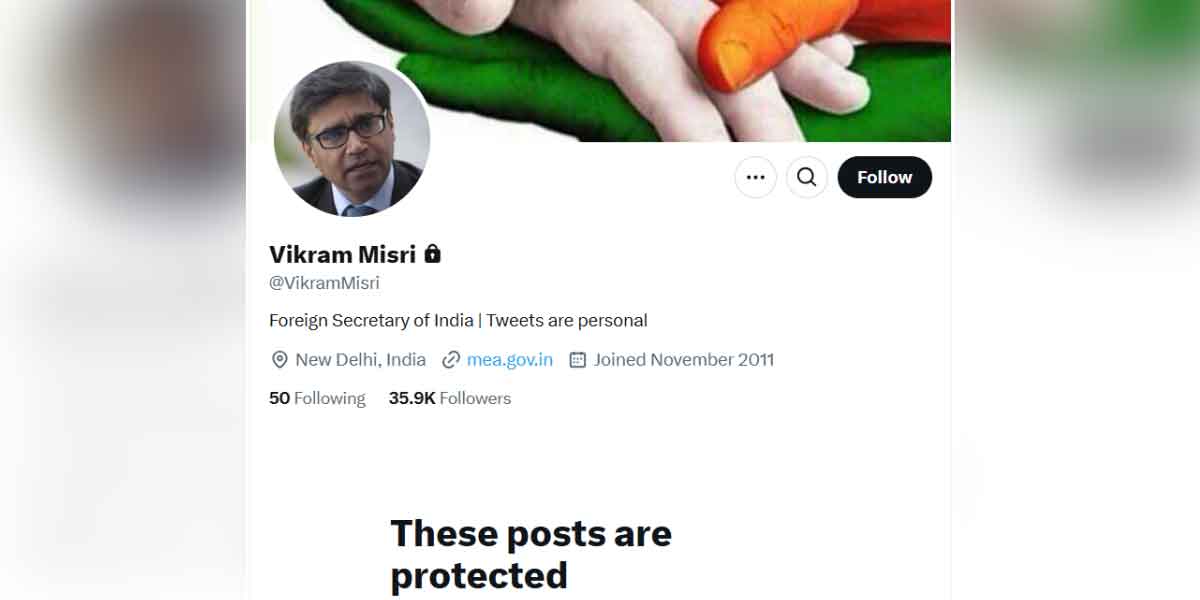Click the search magnifier icon on profile
The image size is (1200, 600).
point(806,178)
